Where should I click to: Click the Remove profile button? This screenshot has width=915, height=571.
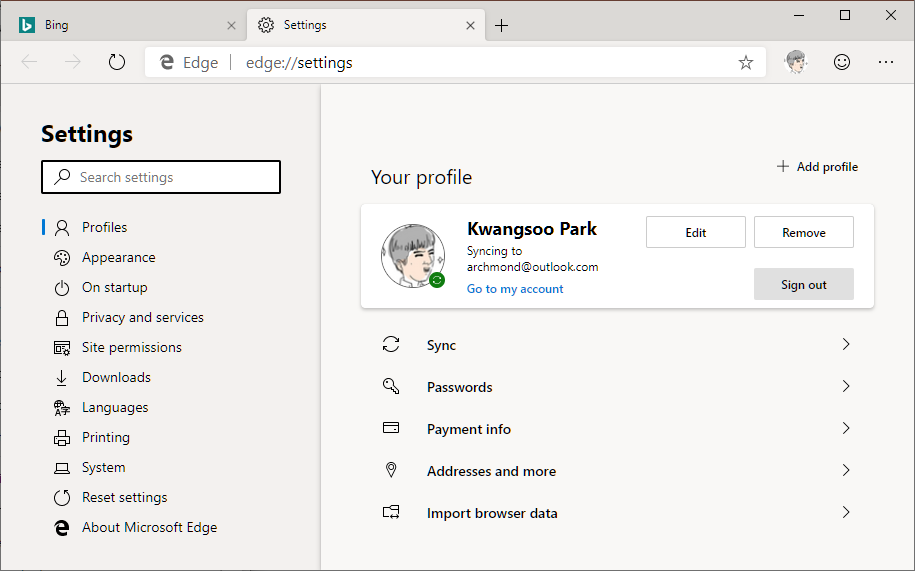[x=804, y=232]
